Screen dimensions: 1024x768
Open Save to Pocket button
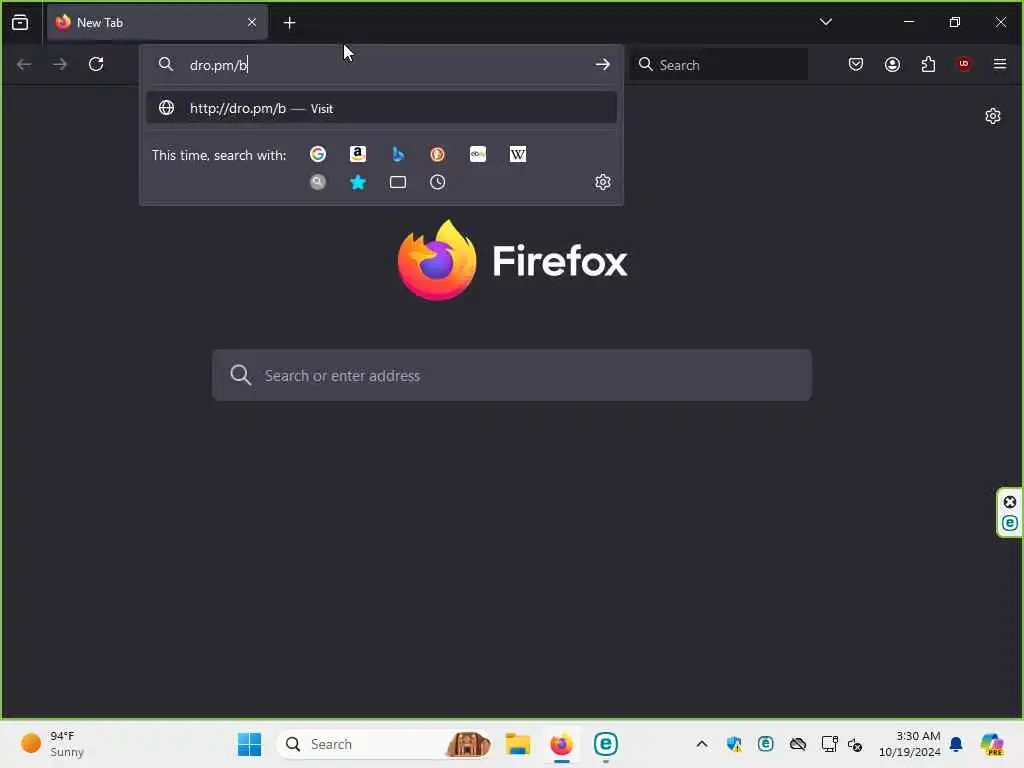(x=856, y=64)
